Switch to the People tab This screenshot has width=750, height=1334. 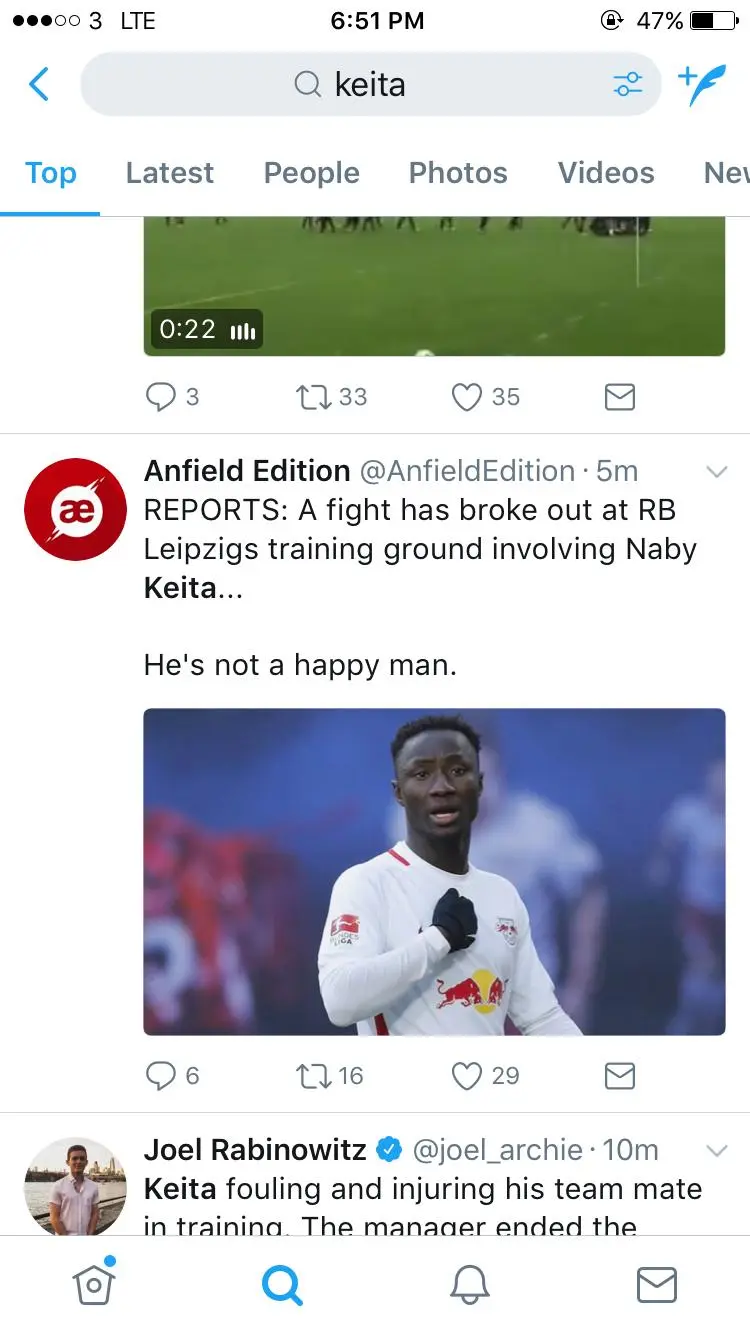311,173
